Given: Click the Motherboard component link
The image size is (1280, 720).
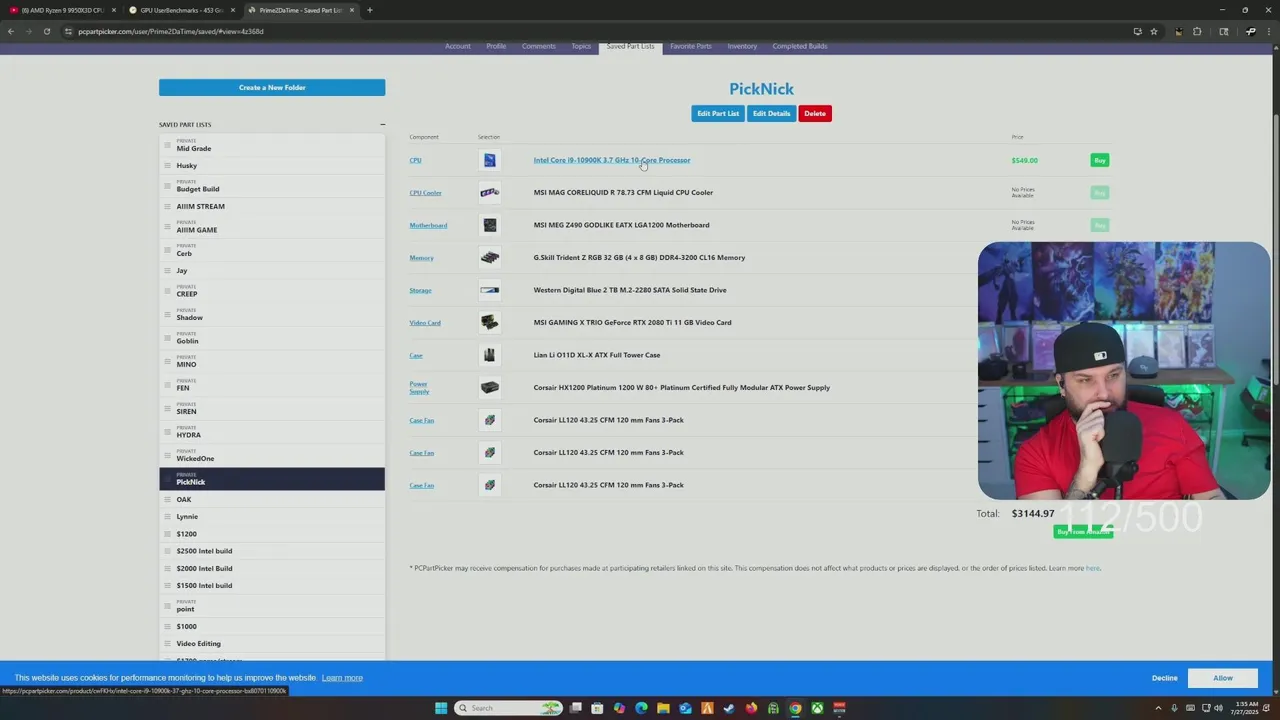Looking at the screenshot, I should (x=428, y=225).
